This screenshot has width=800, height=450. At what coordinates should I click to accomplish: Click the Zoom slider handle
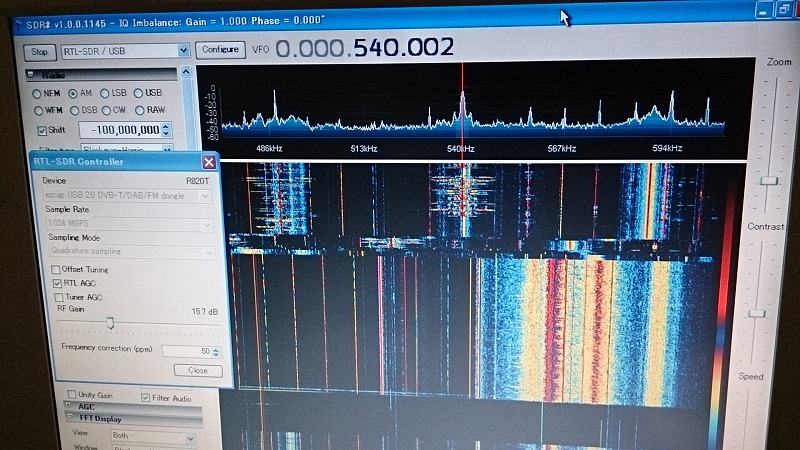(768, 181)
